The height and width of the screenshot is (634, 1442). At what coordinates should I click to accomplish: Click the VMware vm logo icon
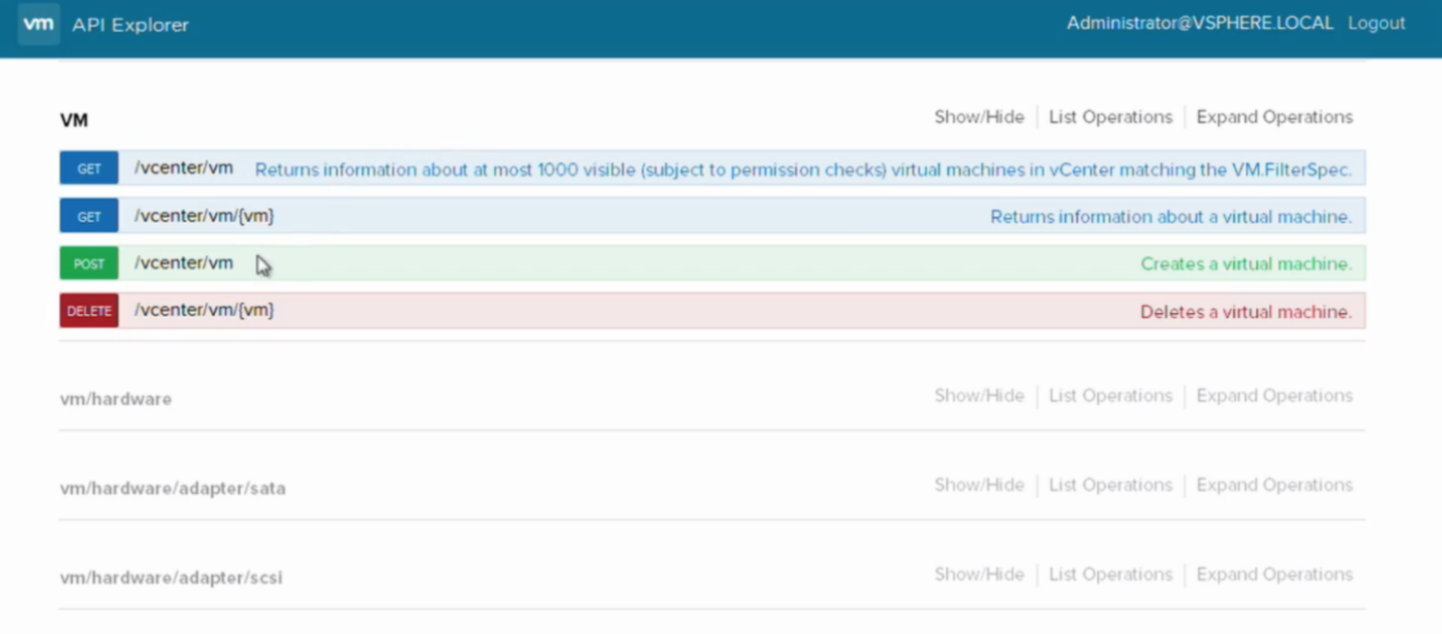point(39,24)
